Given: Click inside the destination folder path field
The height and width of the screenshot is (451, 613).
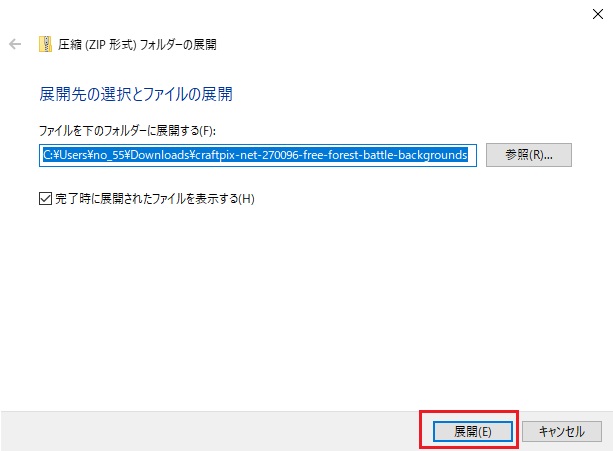Looking at the screenshot, I should [258, 155].
